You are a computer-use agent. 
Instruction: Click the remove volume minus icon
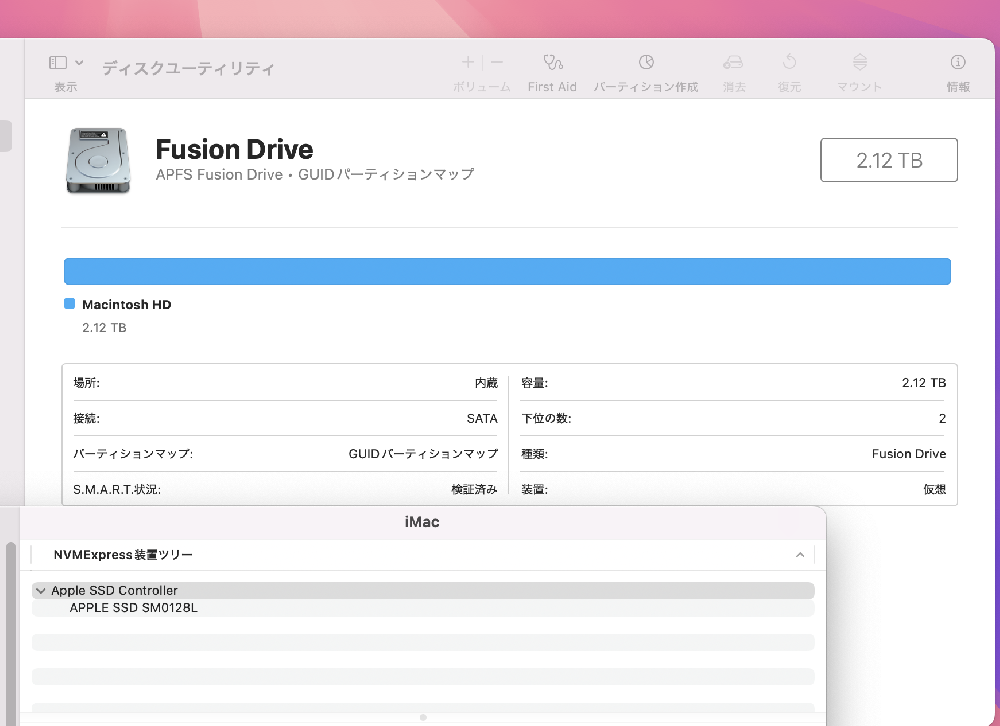click(497, 62)
